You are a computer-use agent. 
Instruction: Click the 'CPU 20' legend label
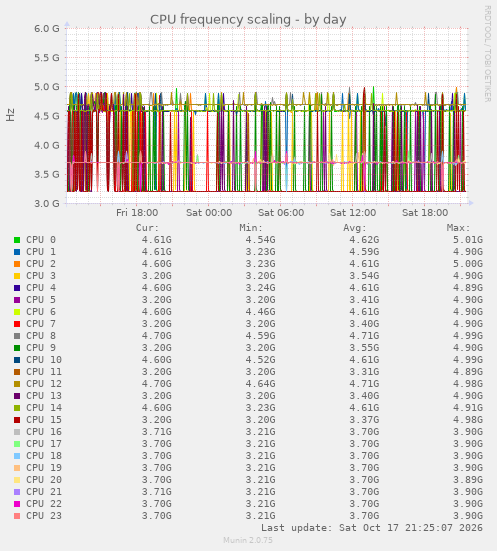[44, 480]
